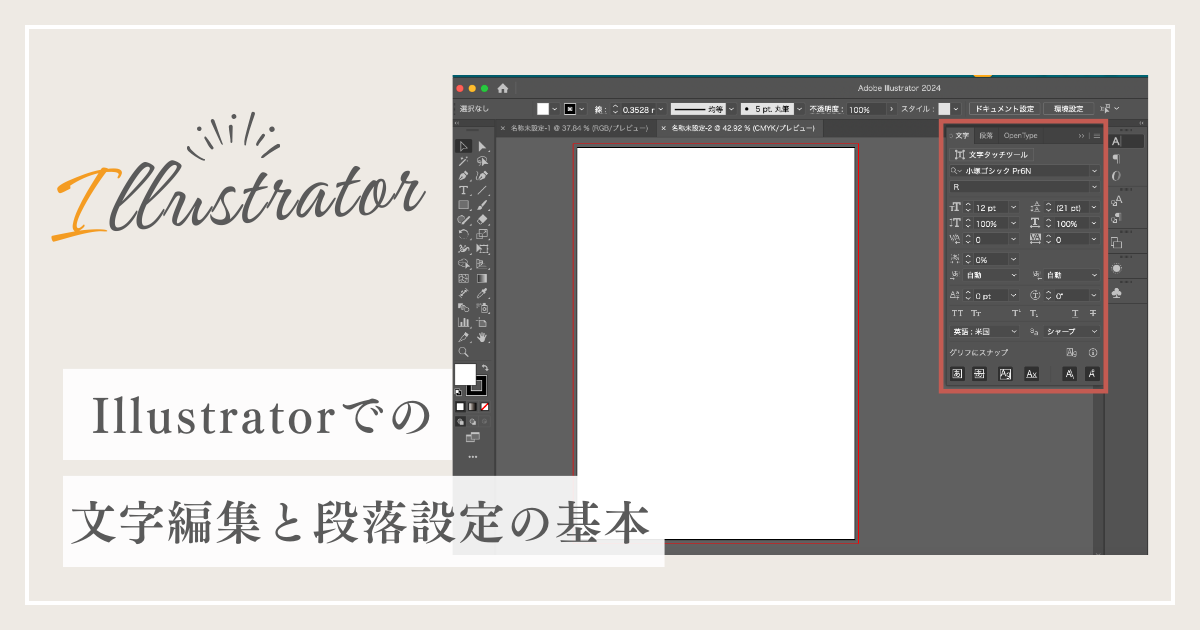1200x630 pixels.
Task: Select the Curvature tool
Action: click(482, 176)
